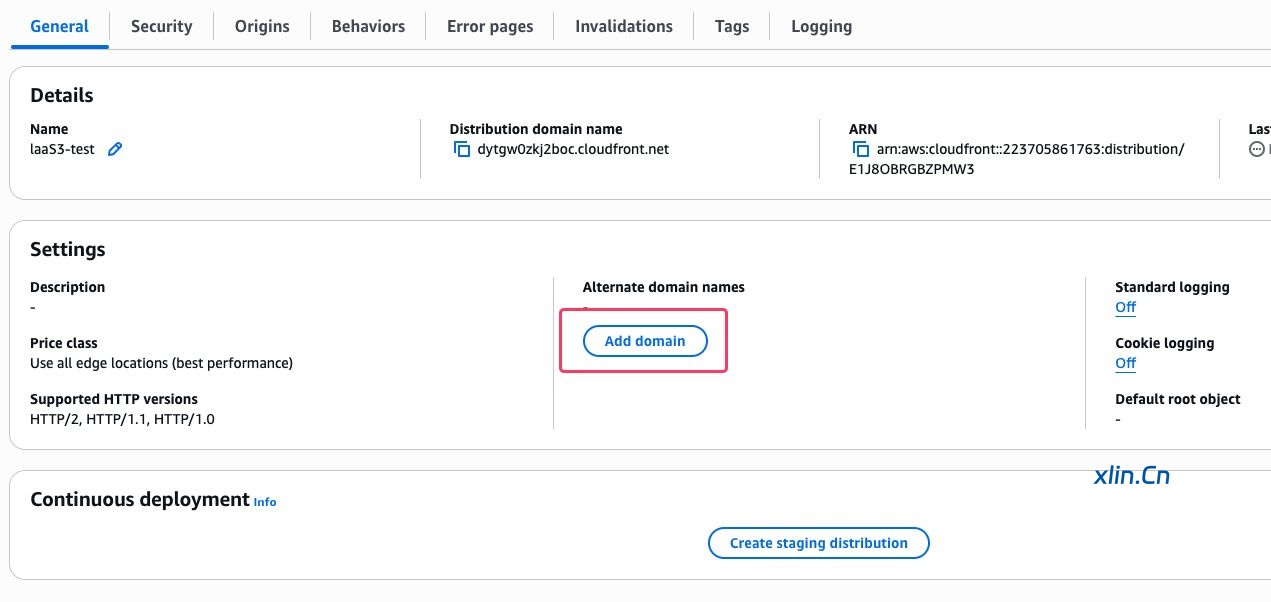The image size is (1271, 602).
Task: Switch to the Security tab
Action: (161, 26)
